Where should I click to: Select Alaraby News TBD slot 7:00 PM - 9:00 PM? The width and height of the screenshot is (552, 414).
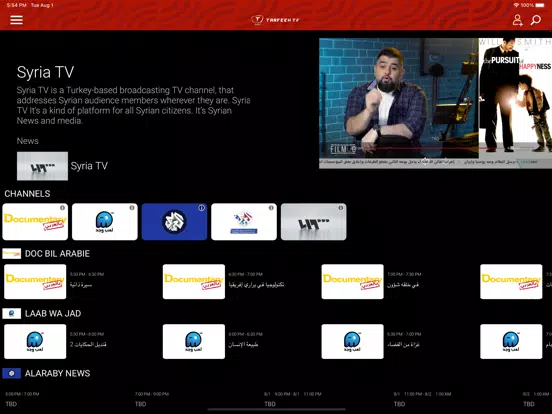[152, 399]
